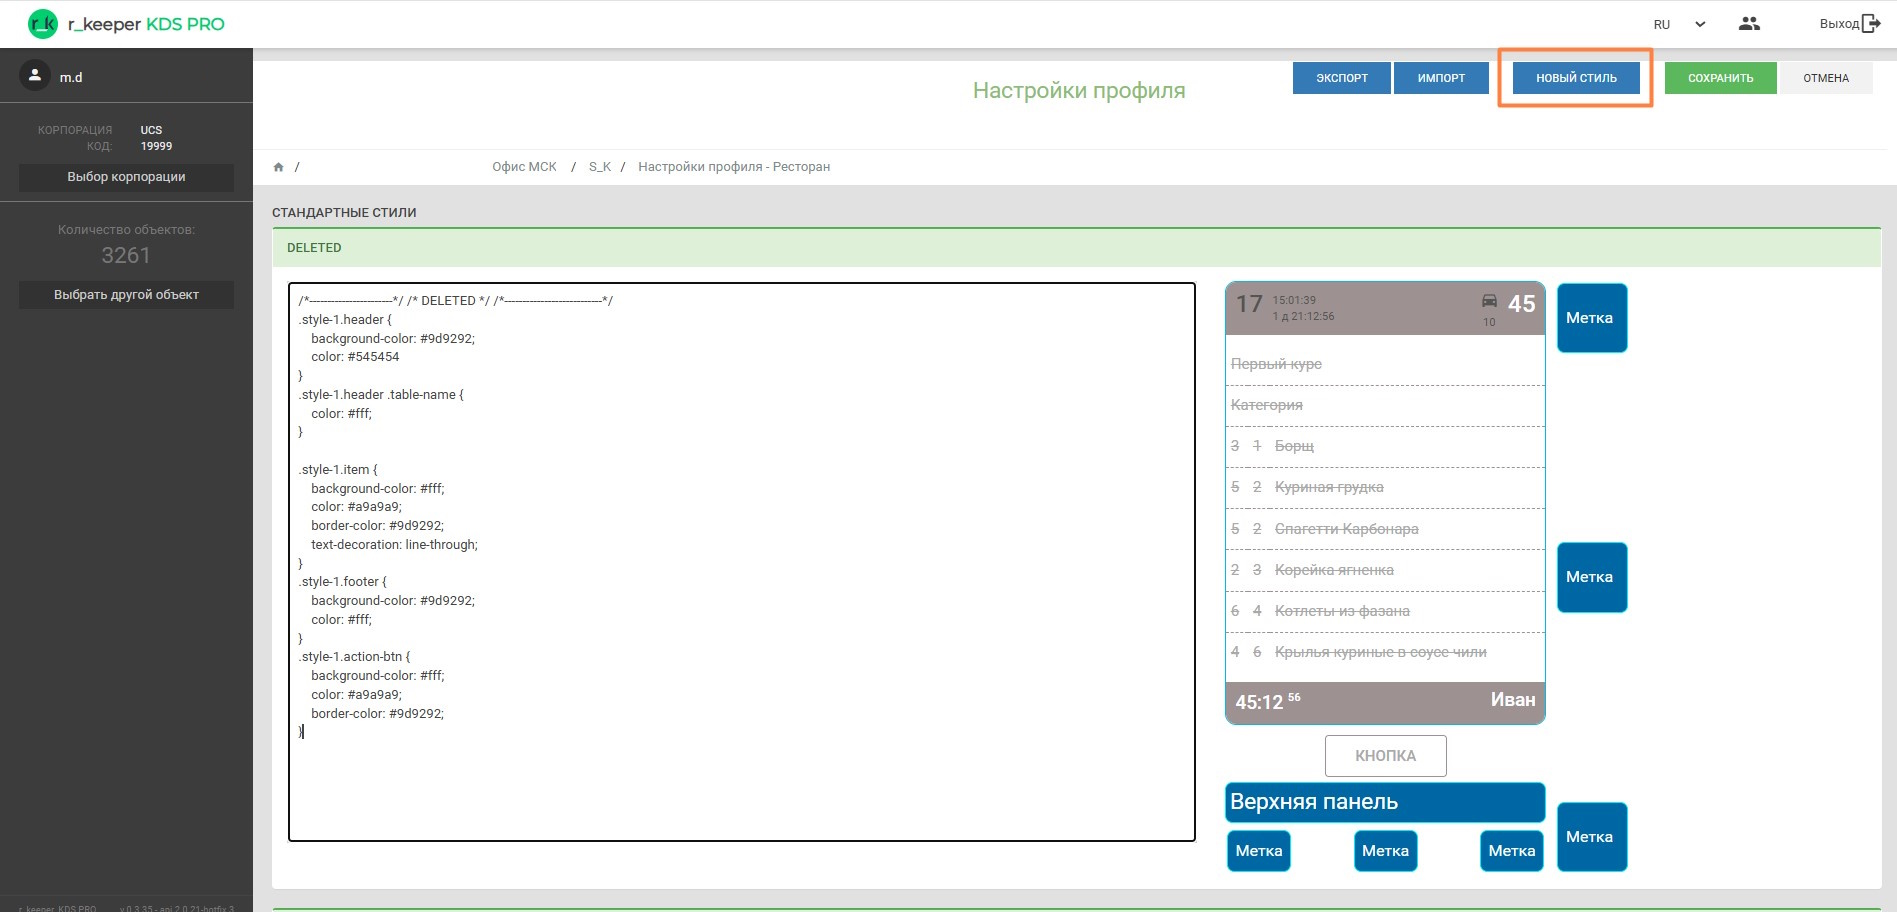1897x912 pixels.
Task: Create a style with Новый стиль
Action: [1576, 78]
